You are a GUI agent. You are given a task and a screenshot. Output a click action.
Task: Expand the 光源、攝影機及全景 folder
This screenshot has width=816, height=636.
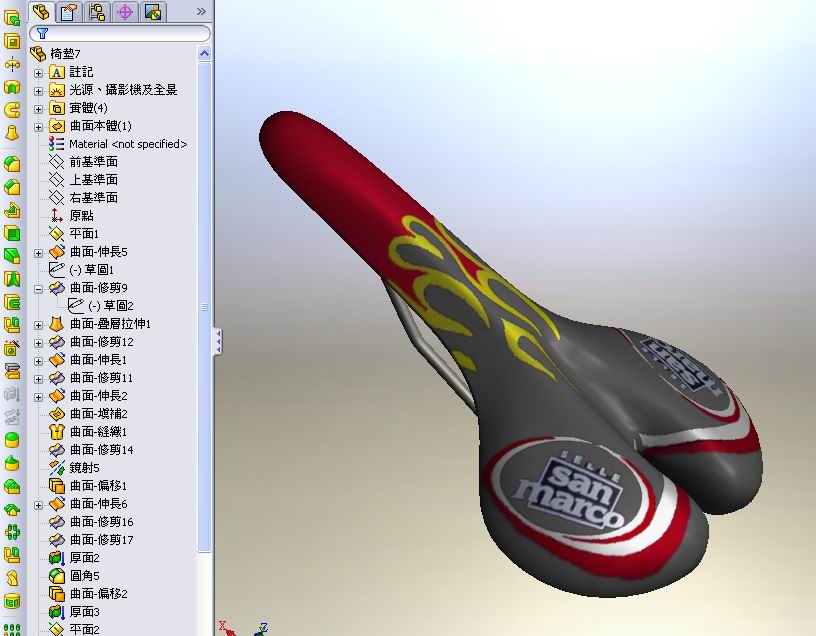[39, 91]
